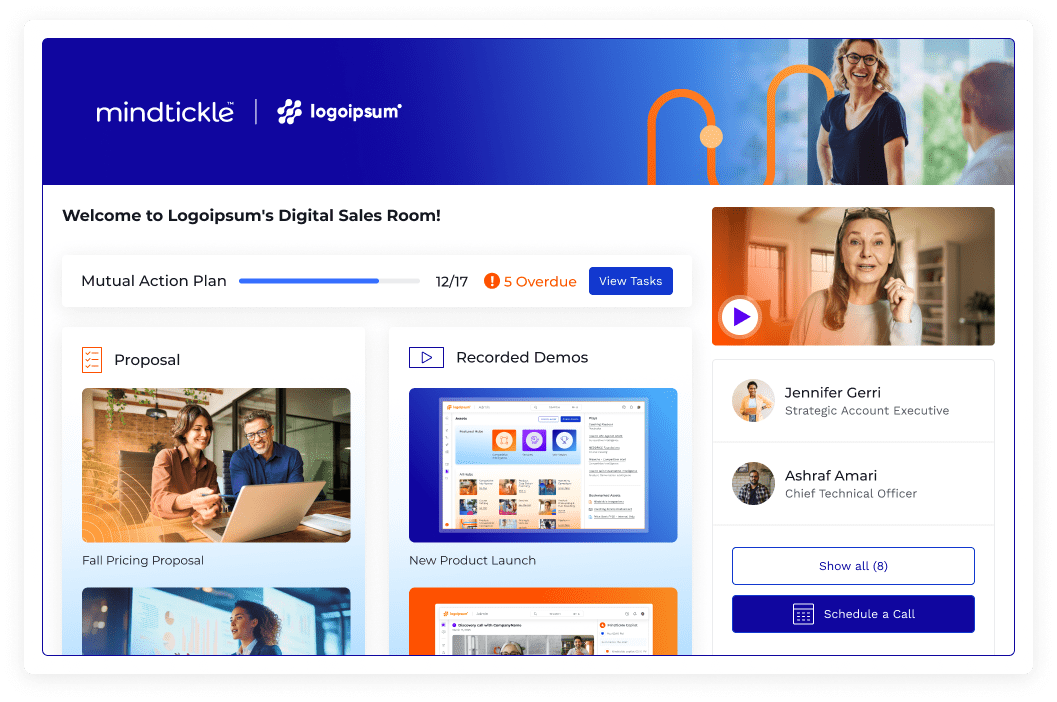The image size is (1057, 702).
Task: Click the Ashraf Amari name text
Action: (x=830, y=476)
